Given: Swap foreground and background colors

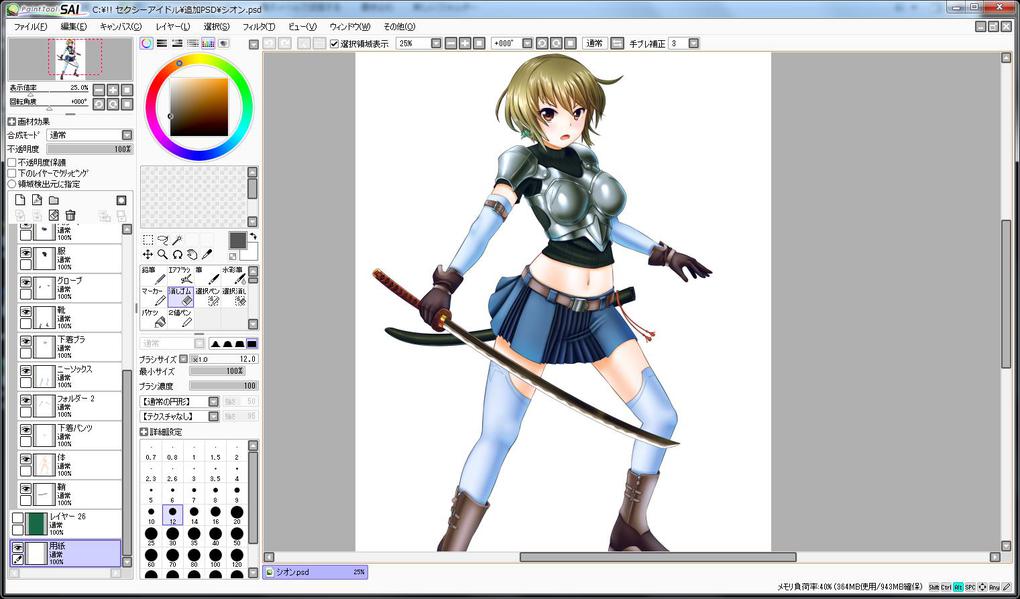Looking at the screenshot, I should (253, 236).
